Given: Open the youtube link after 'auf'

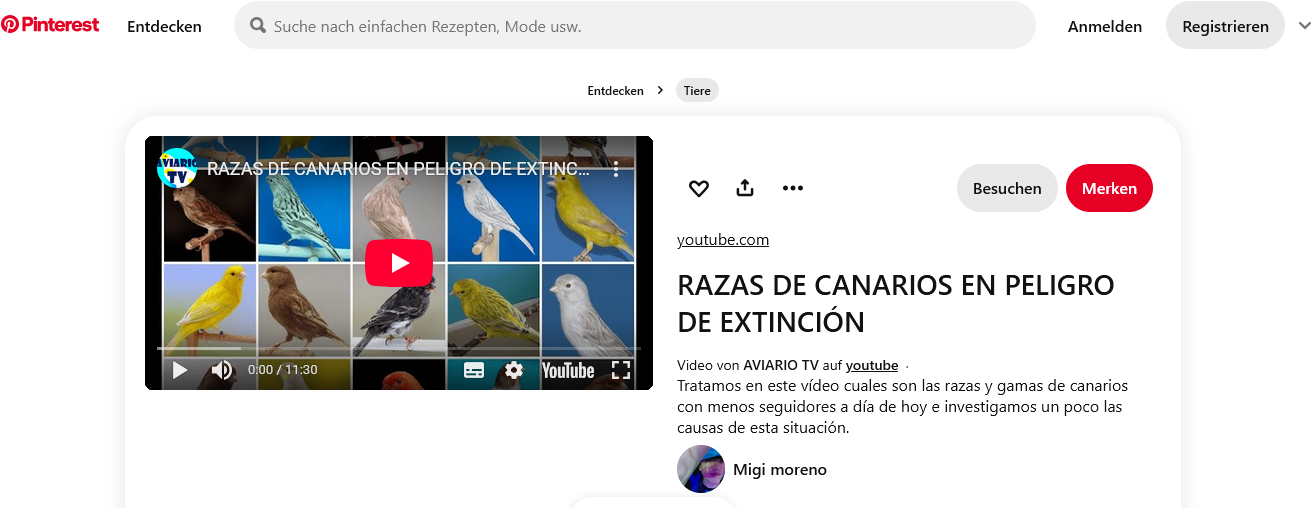Looking at the screenshot, I should [872, 366].
